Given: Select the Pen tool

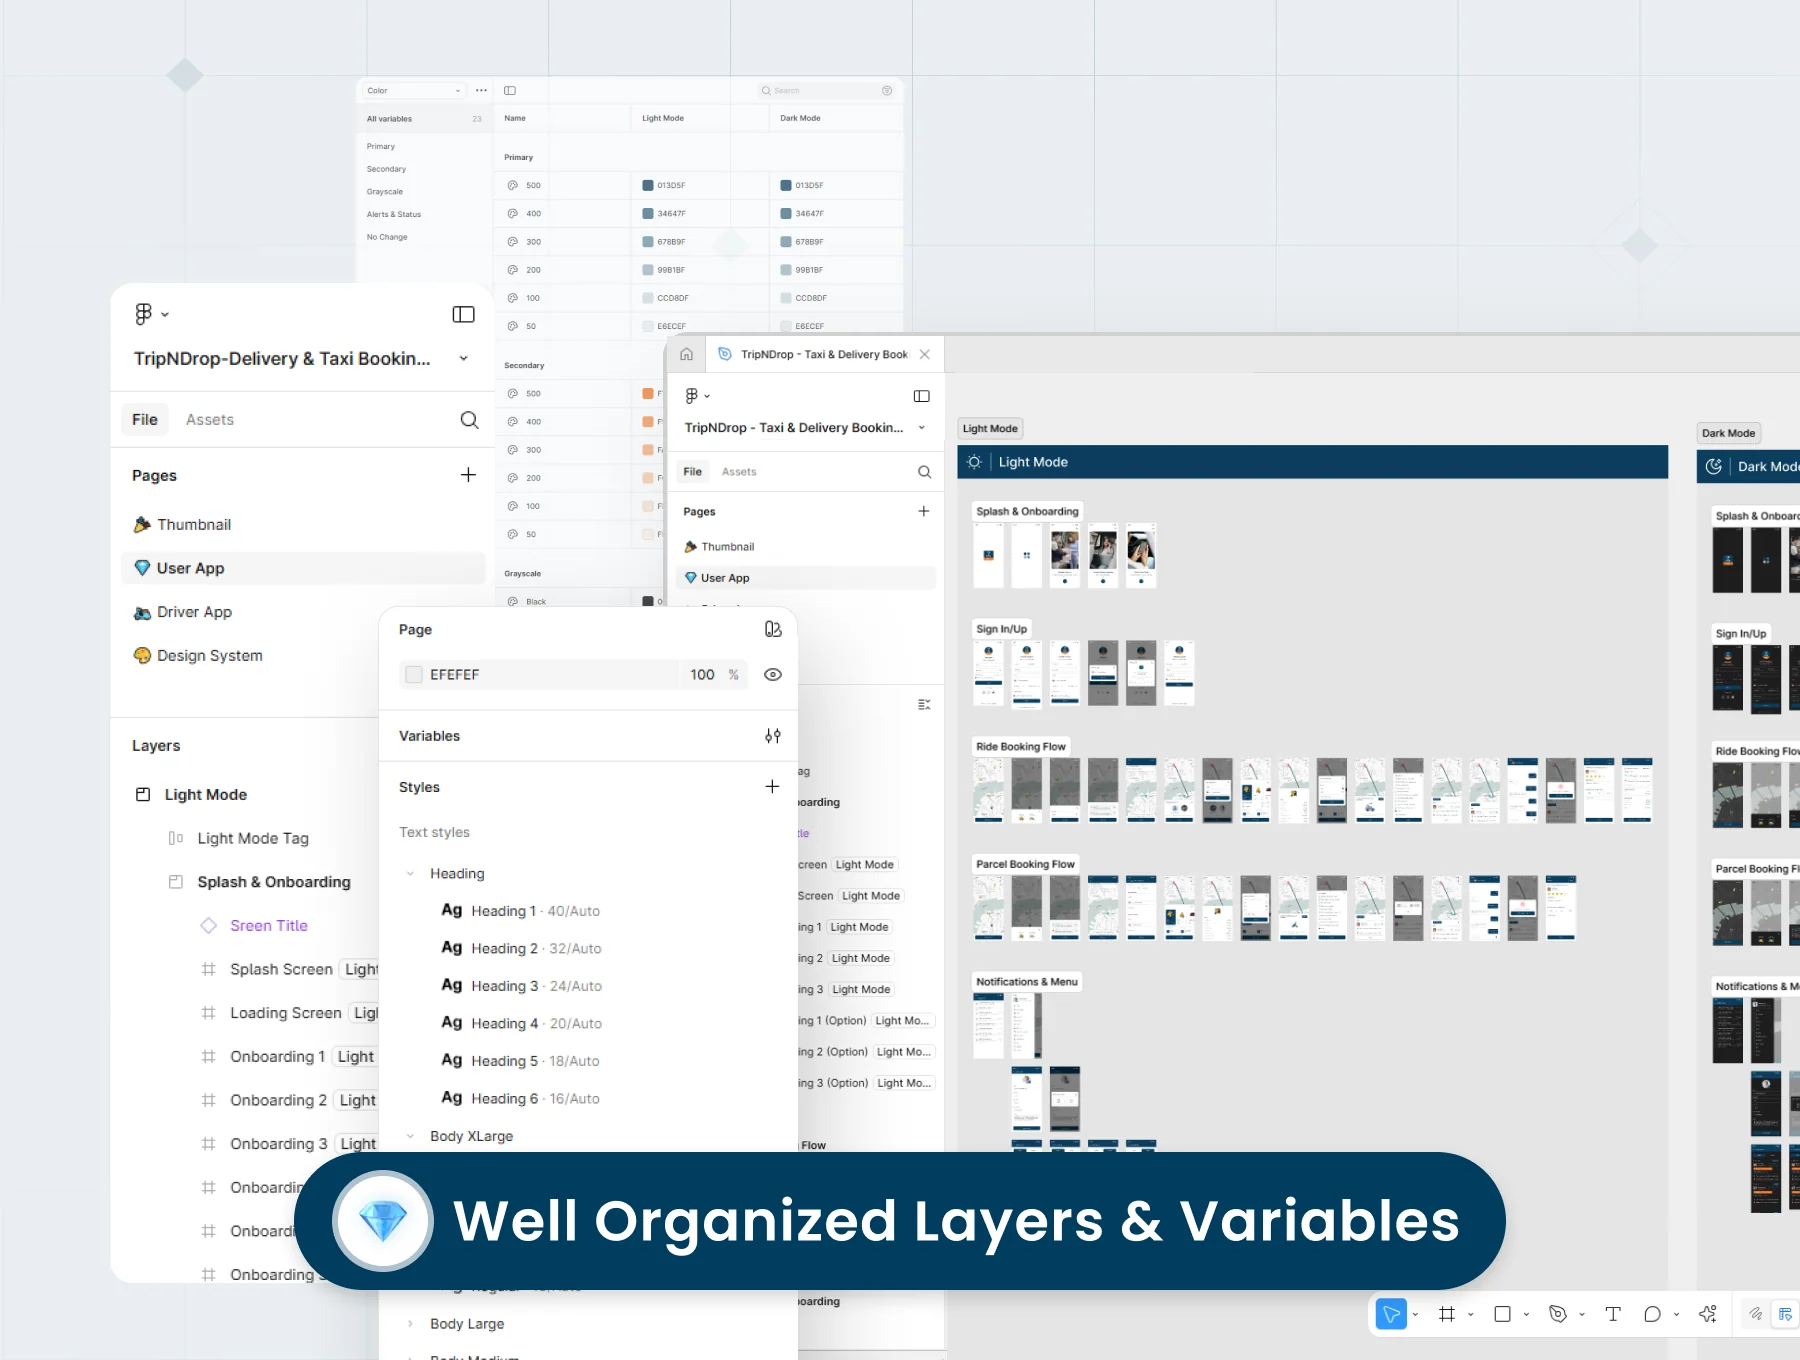Looking at the screenshot, I should coord(1557,1314).
